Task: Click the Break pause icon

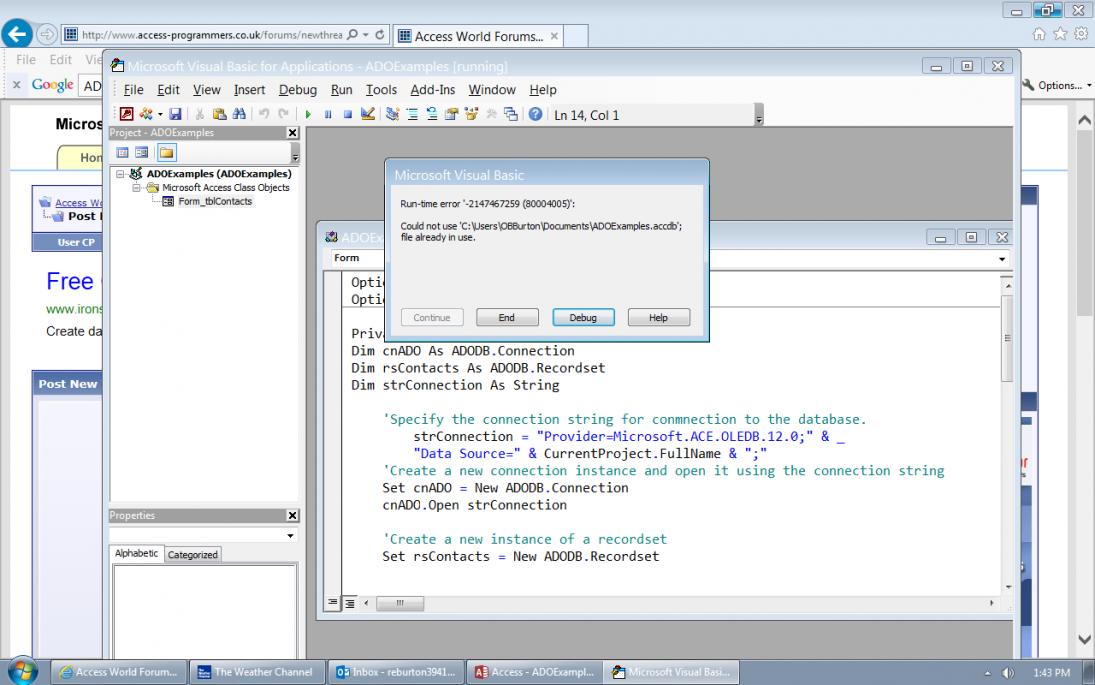Action: point(328,114)
